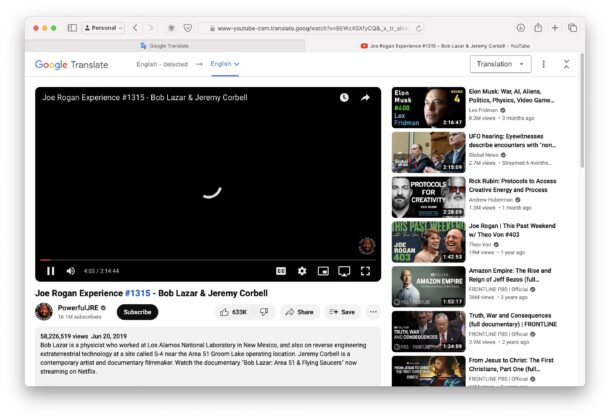Mute the video volume
This screenshot has width=610, height=419.
coord(70,271)
